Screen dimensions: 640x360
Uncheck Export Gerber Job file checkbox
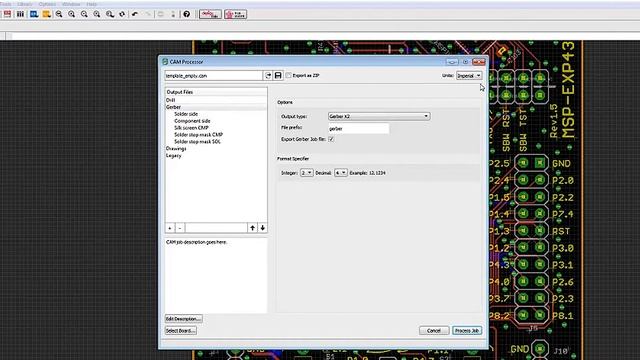(331, 139)
